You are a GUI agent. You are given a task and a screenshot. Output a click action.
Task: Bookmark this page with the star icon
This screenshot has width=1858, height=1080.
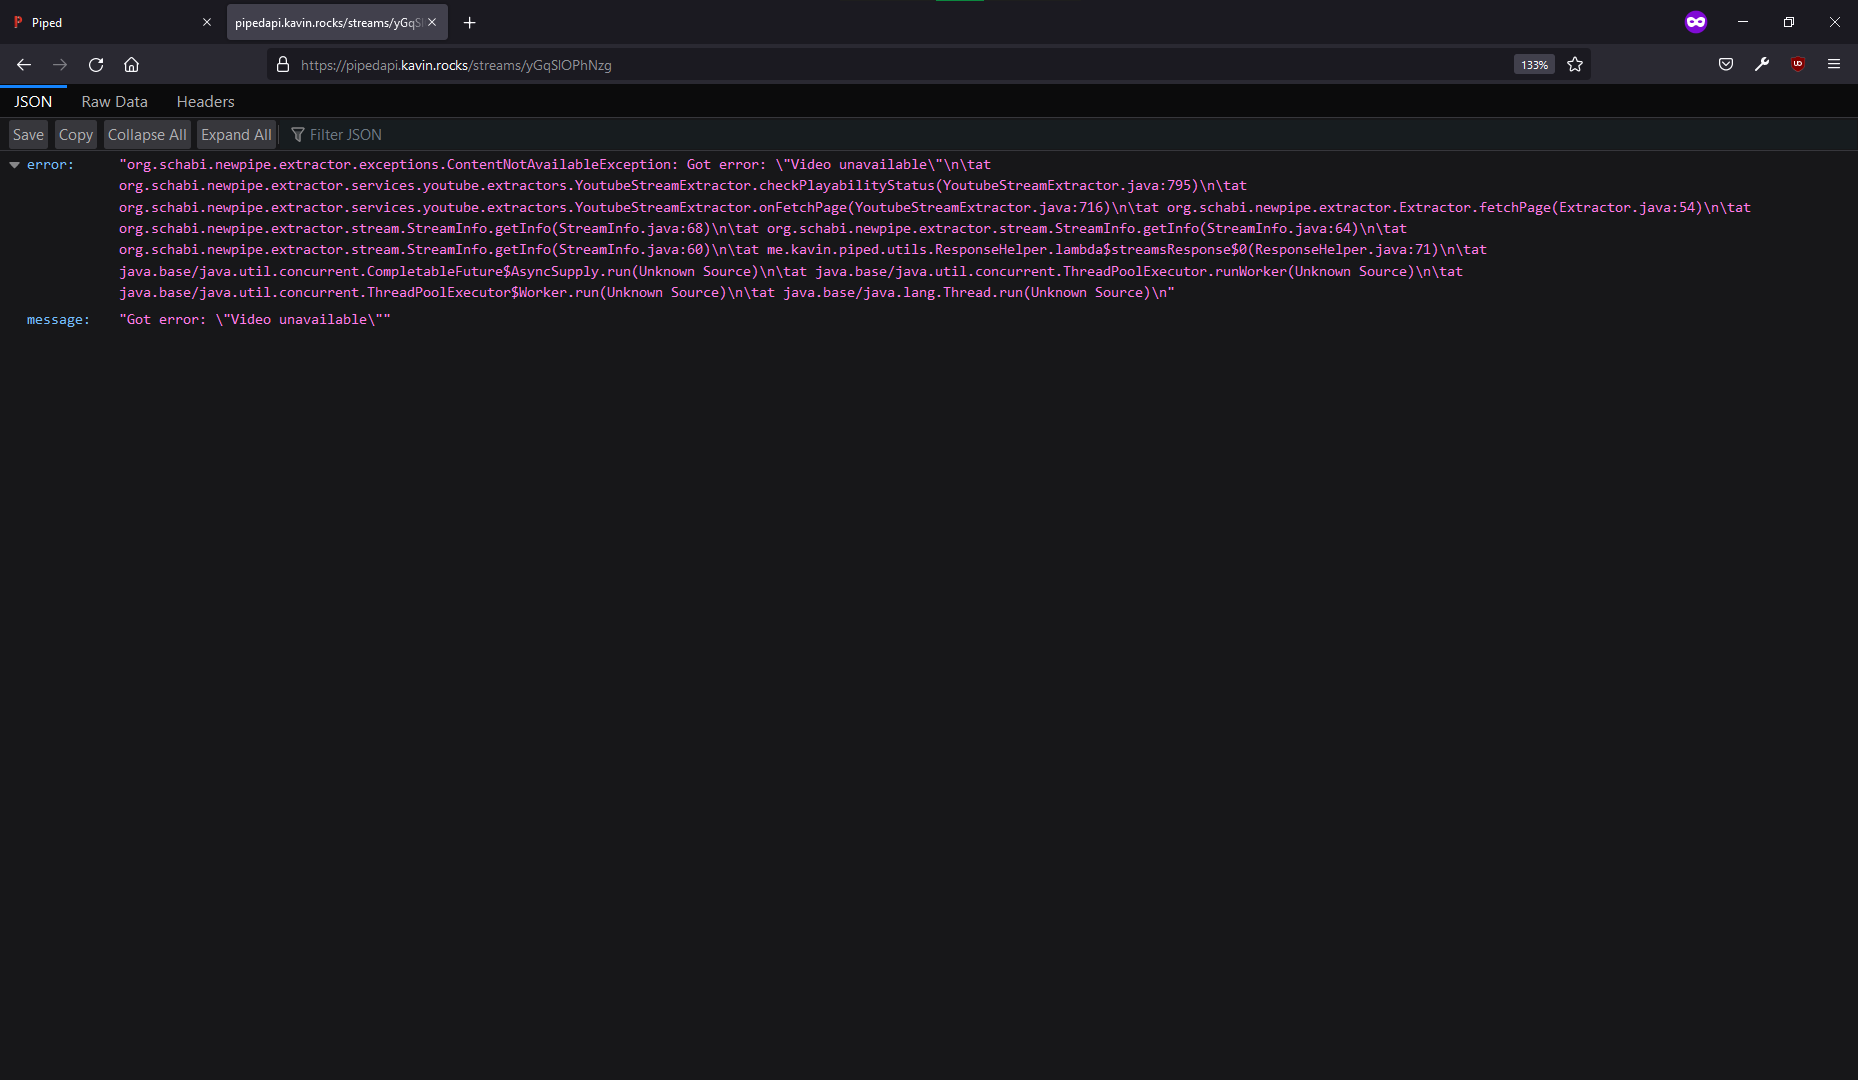point(1575,64)
